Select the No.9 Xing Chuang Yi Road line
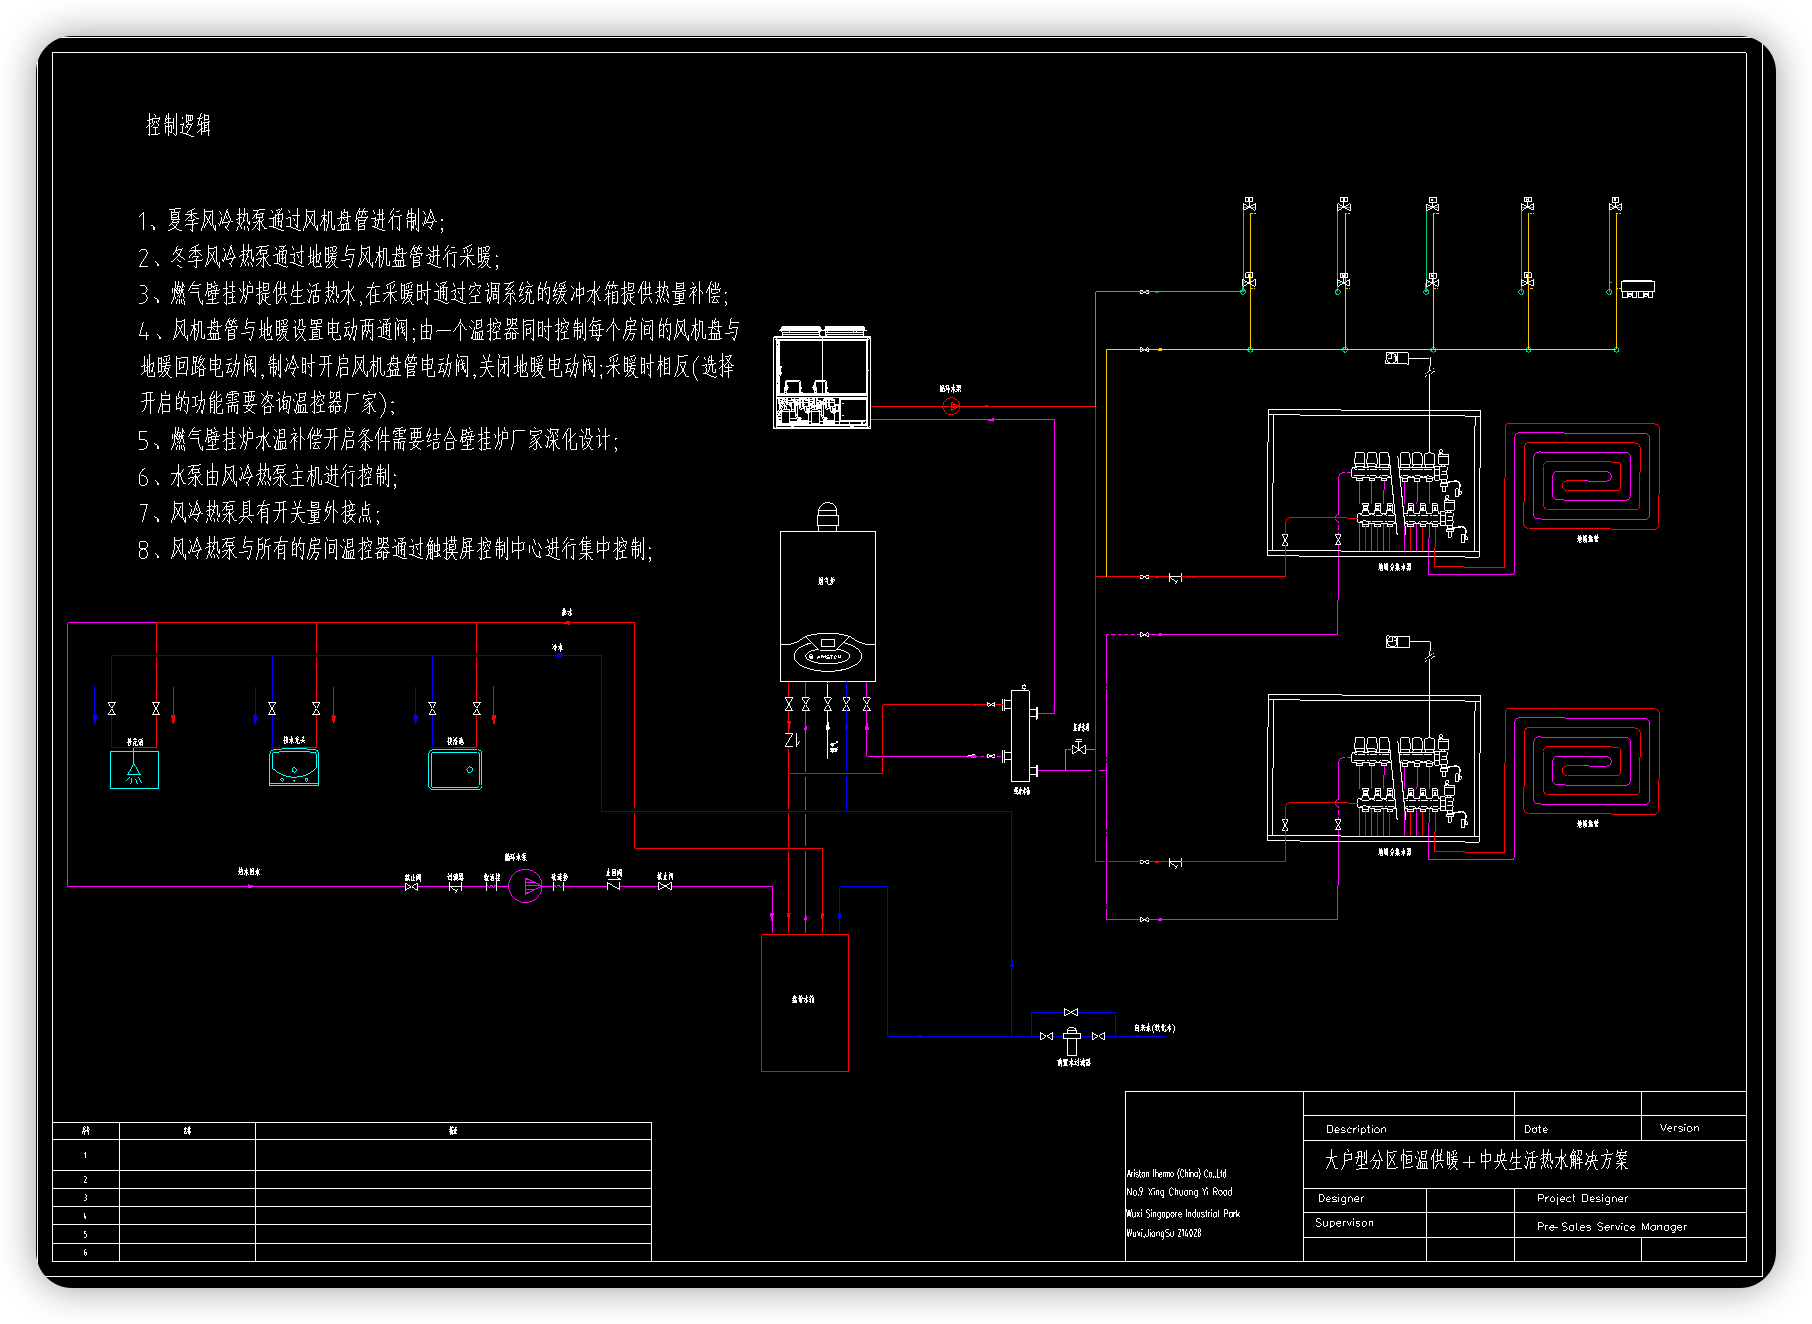1812x1324 pixels. click(x=1179, y=1192)
